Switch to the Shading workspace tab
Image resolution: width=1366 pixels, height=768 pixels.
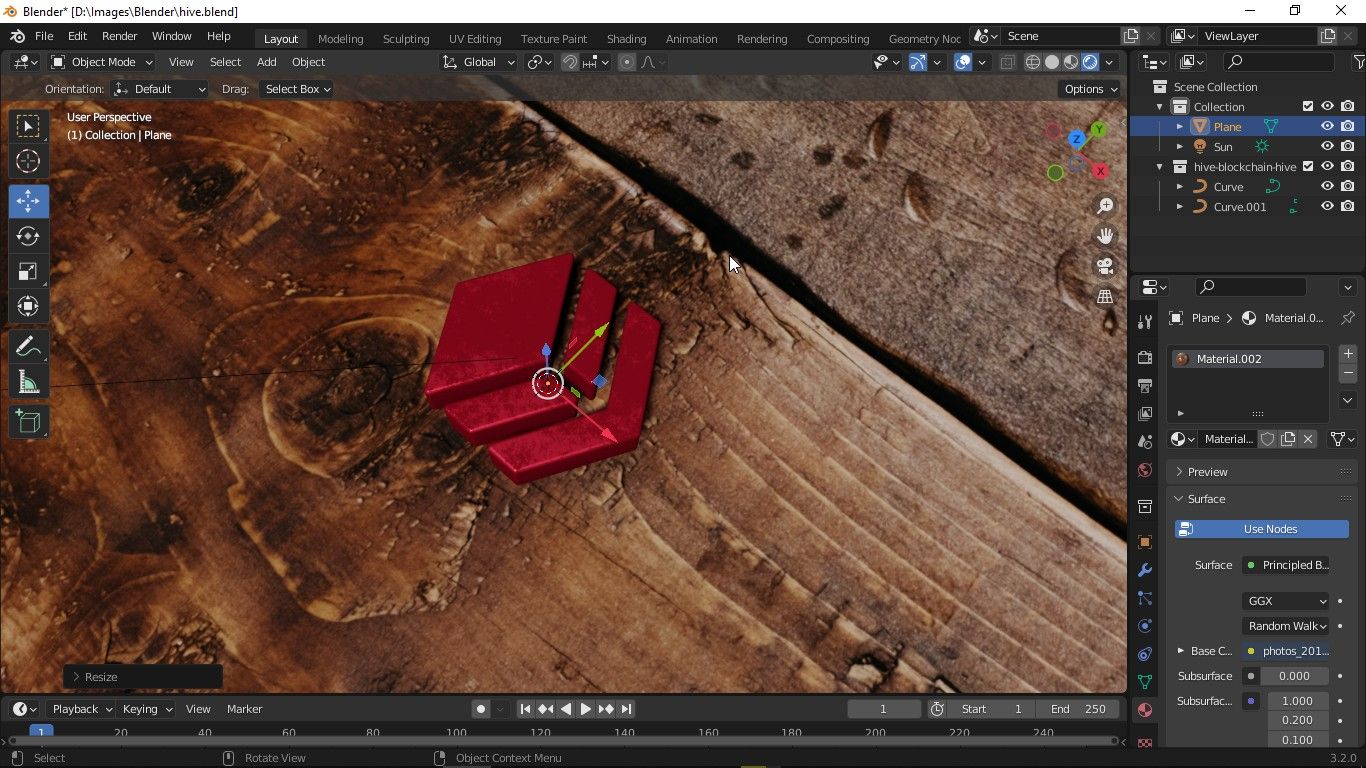[626, 38]
